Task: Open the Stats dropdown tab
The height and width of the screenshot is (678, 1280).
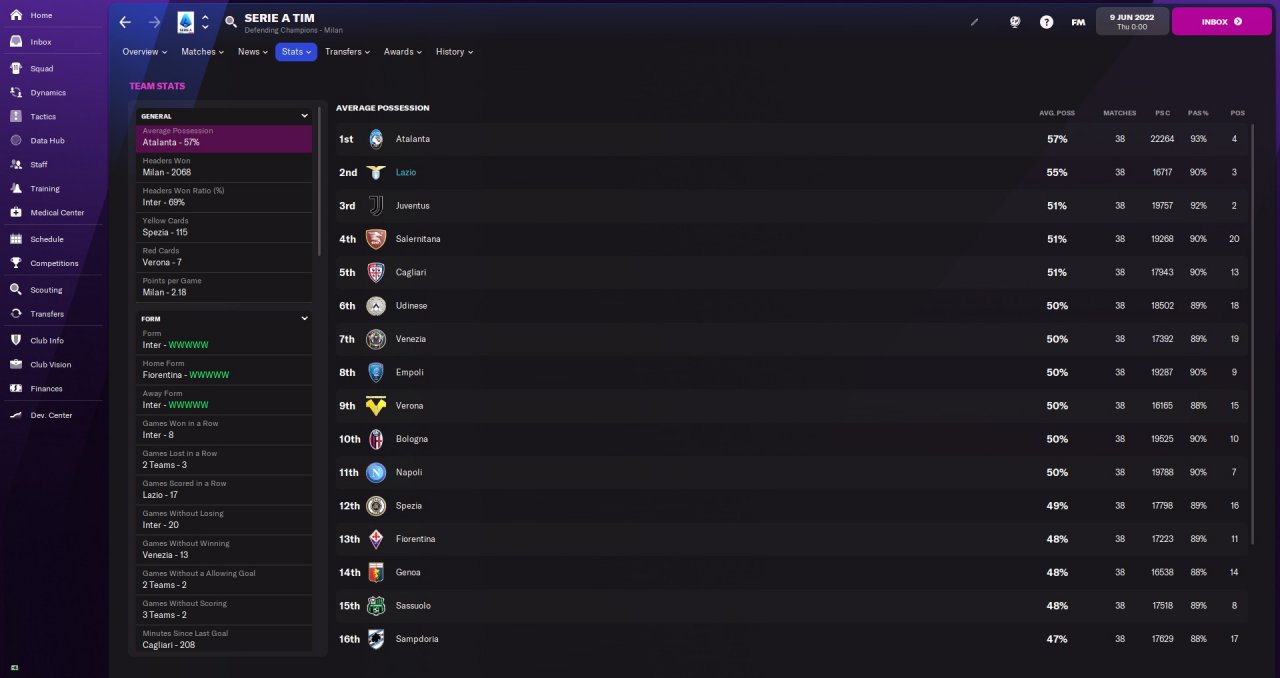Action: (296, 52)
